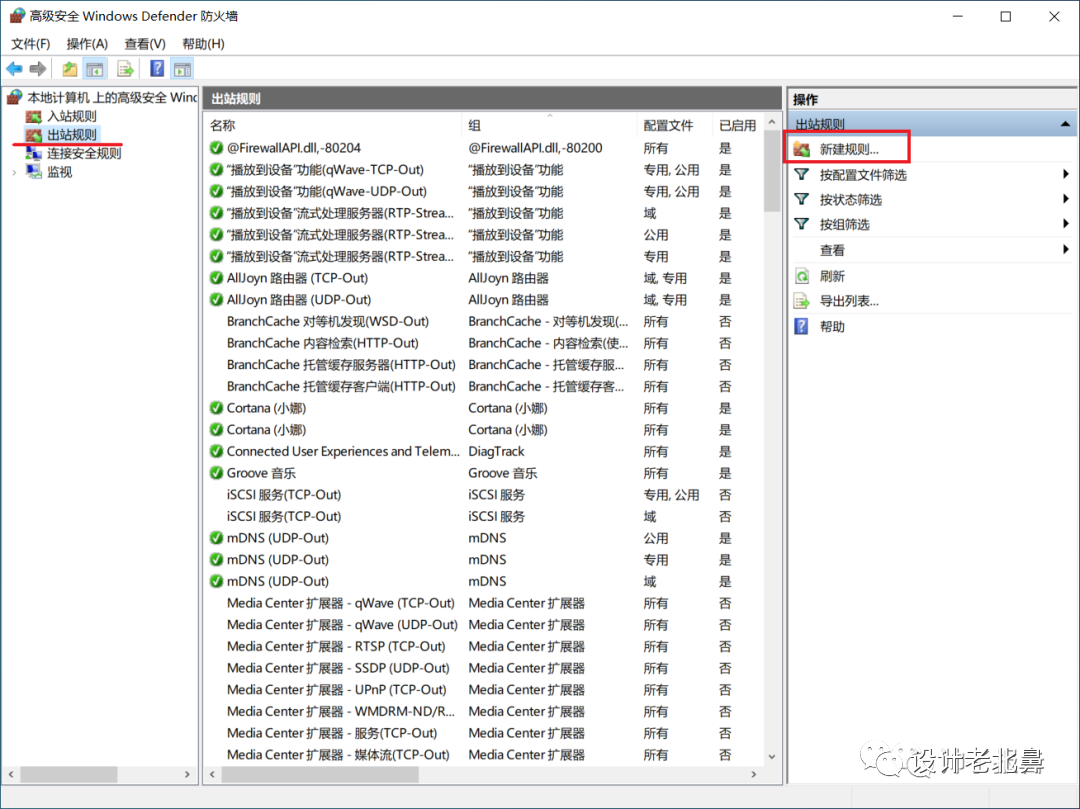Click the funnel icon for 按组筛选
The width and height of the screenshot is (1080, 809).
pos(802,224)
